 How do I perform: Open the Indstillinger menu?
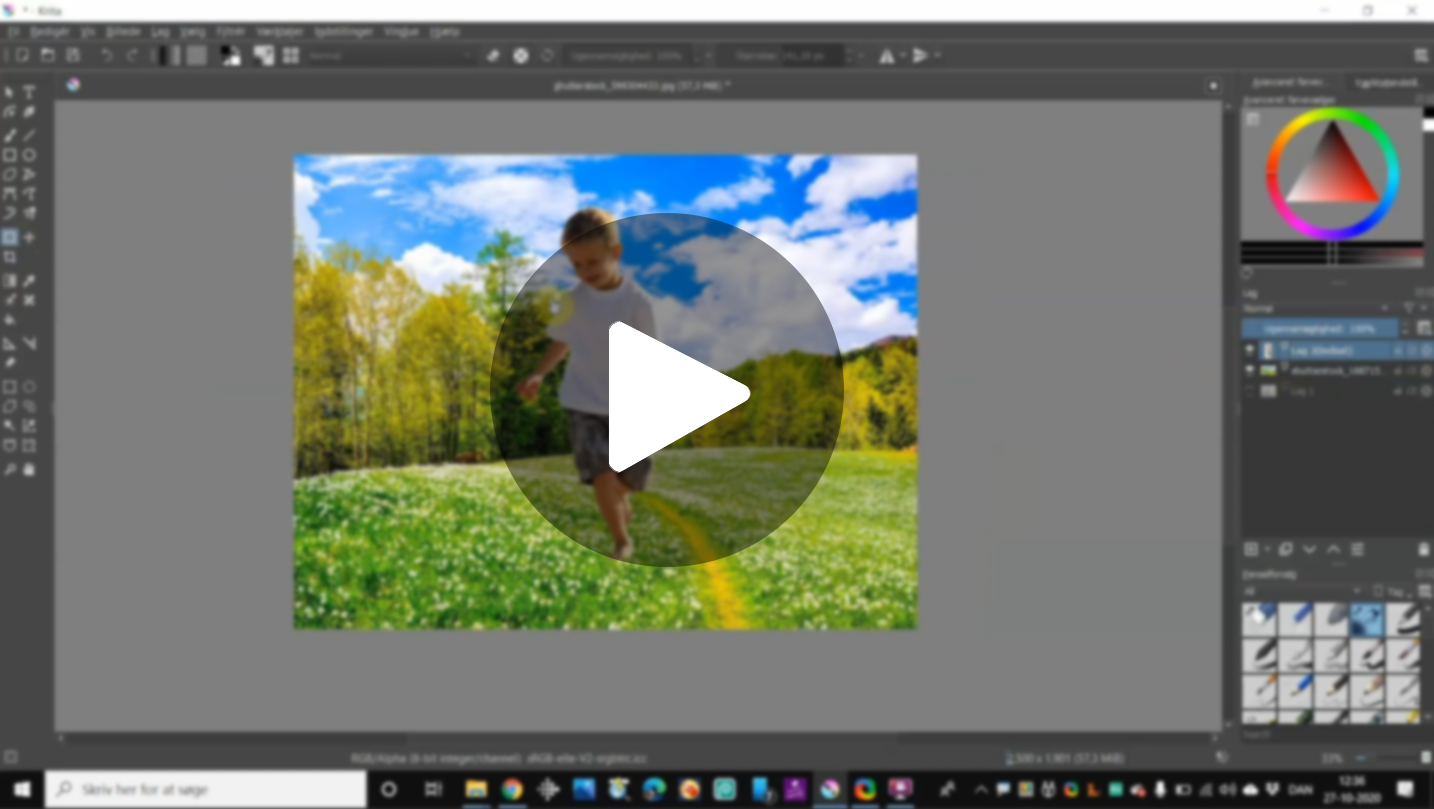tap(343, 31)
